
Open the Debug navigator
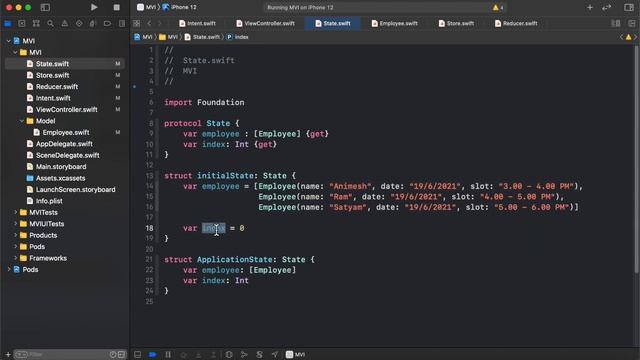[x=93, y=24]
